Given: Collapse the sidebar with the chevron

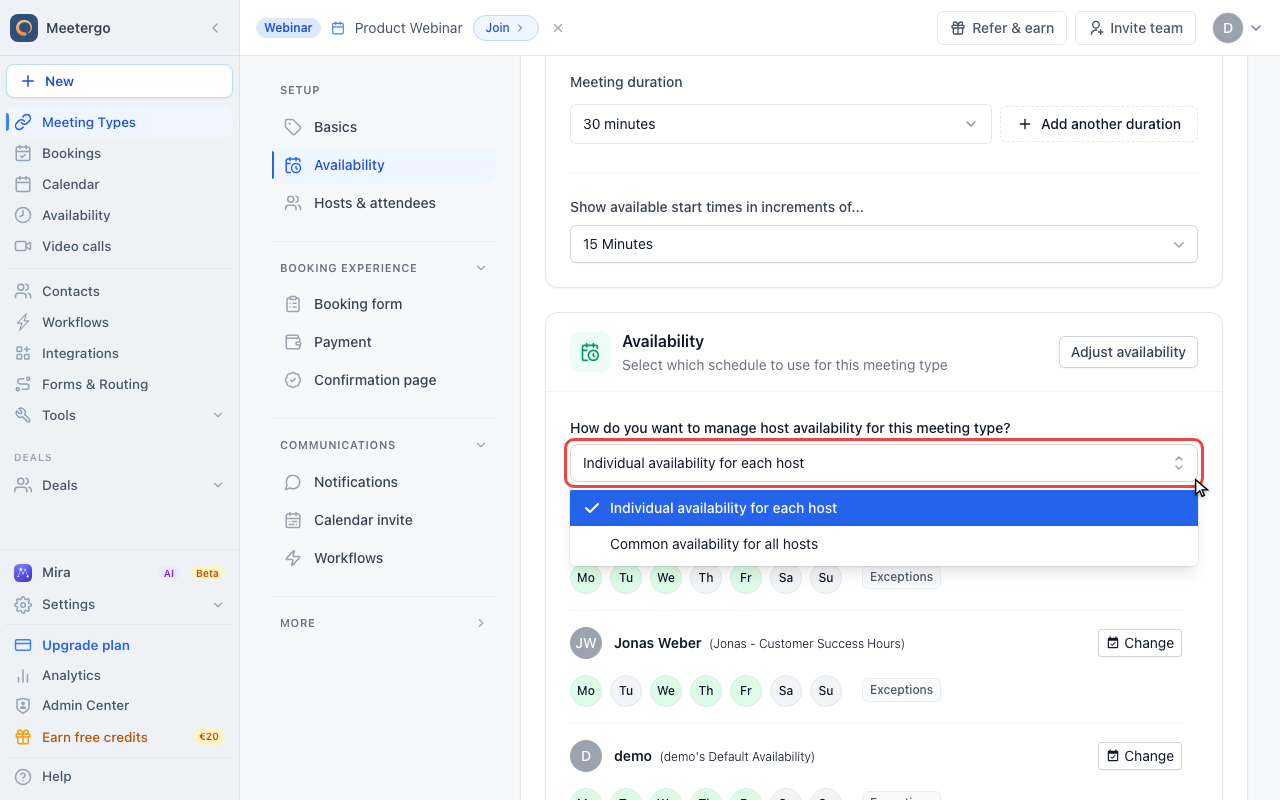Looking at the screenshot, I should (215, 28).
